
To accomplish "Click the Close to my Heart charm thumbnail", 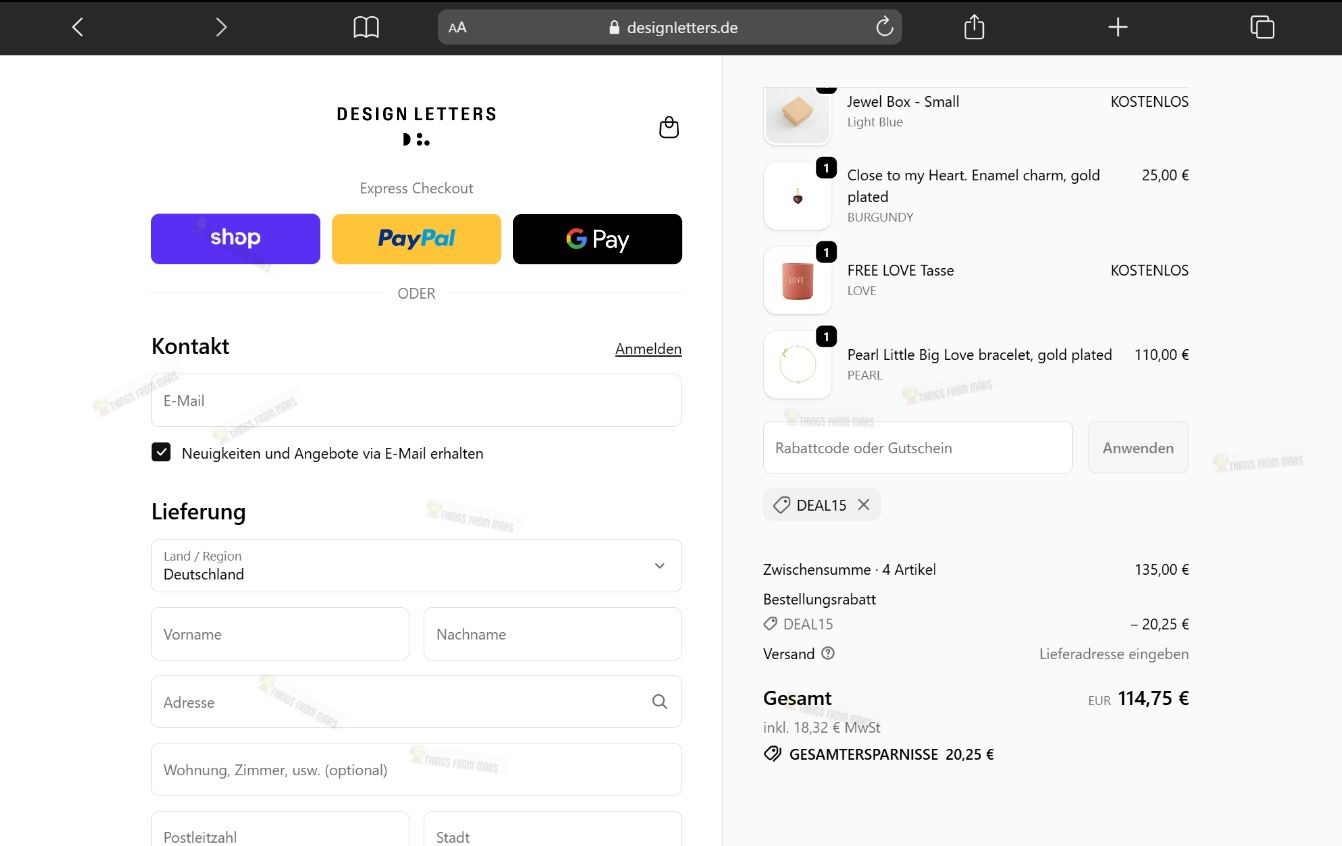I will pyautogui.click(x=797, y=196).
